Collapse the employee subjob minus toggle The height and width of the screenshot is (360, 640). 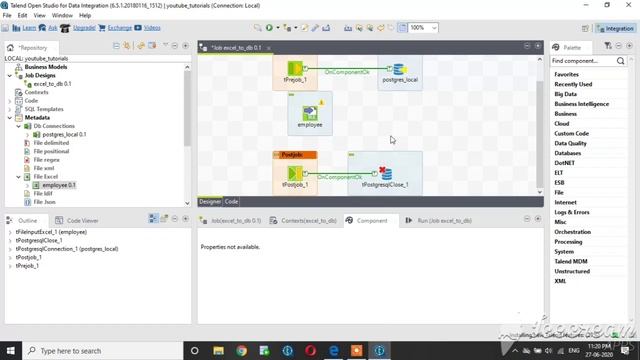click(x=291, y=94)
